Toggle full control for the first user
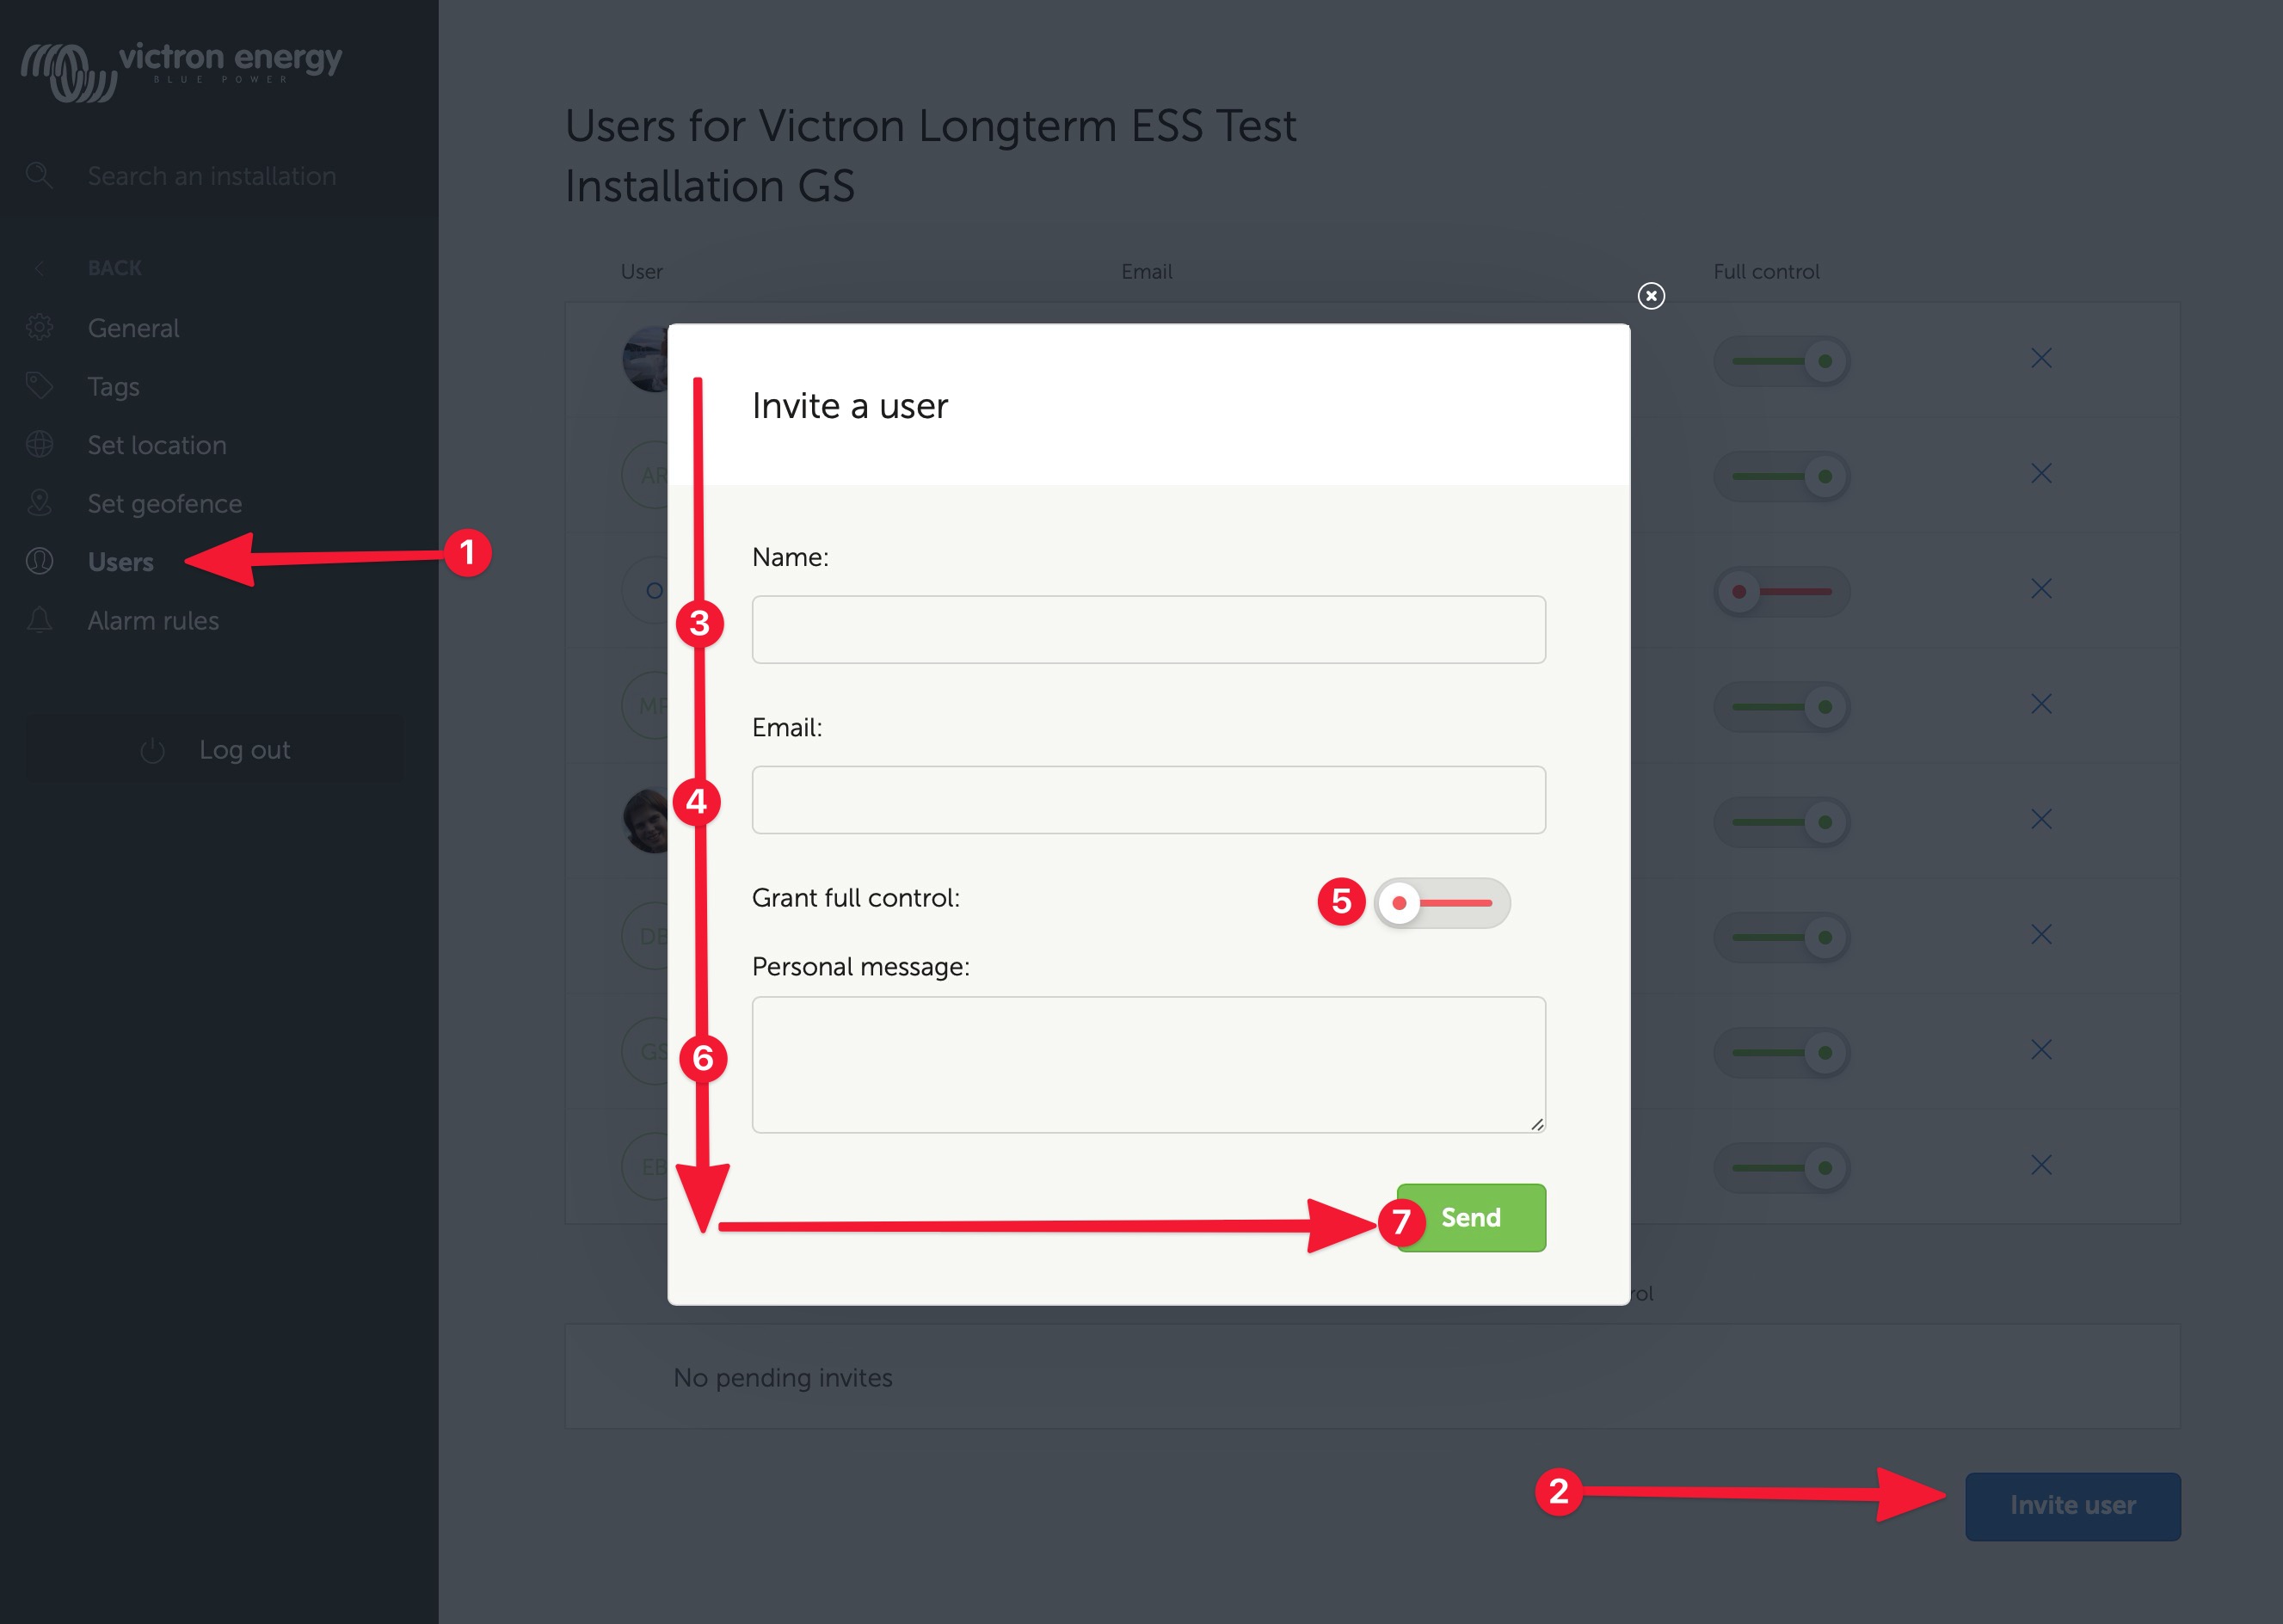The image size is (2283, 1624). click(x=1782, y=361)
